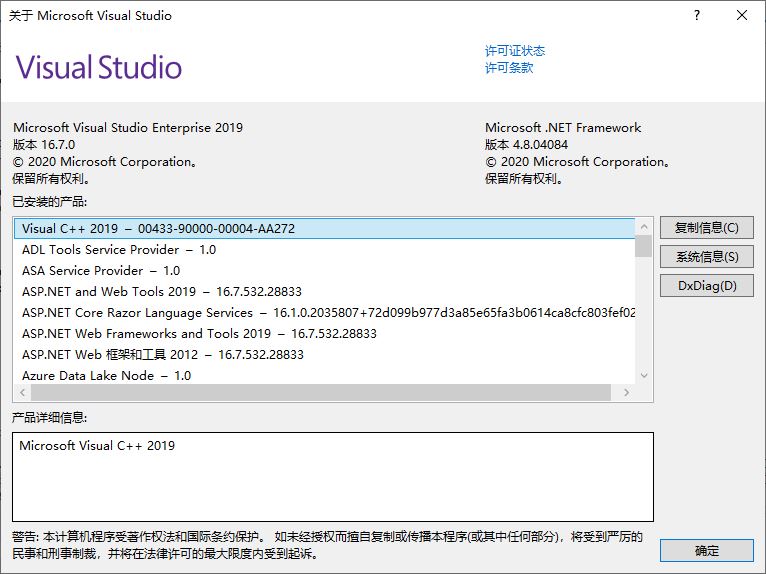Click inside the 产品详细信息 text box
This screenshot has height=574, width=766.
[333, 477]
